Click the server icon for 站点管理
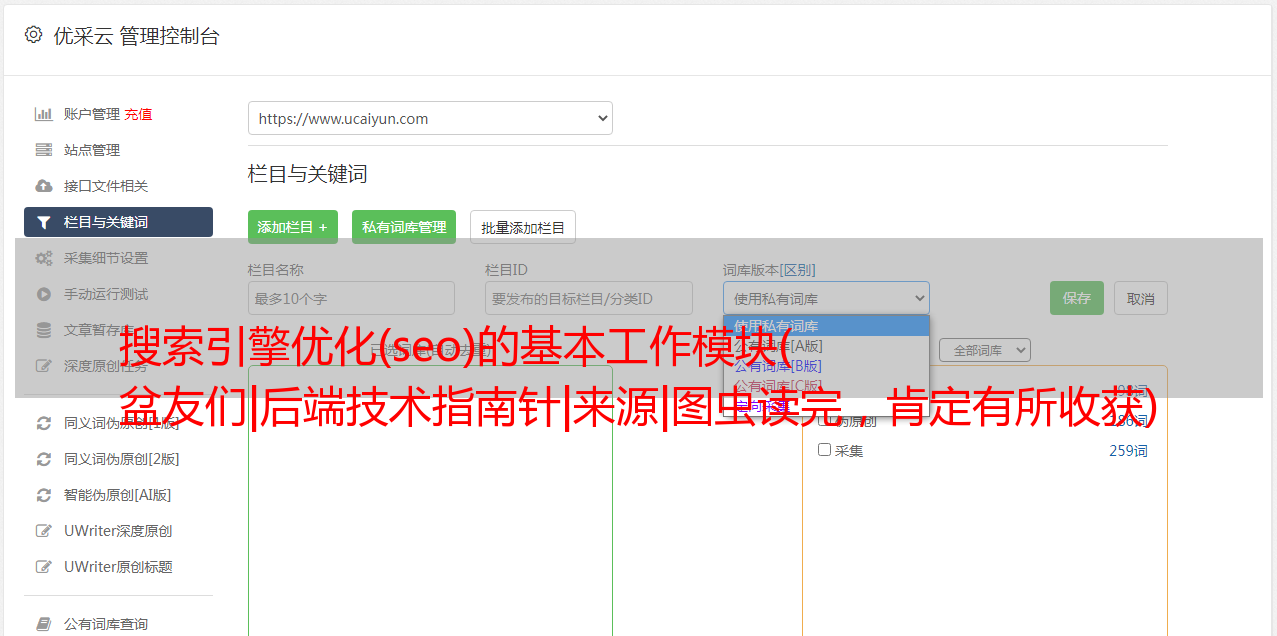 coord(43,150)
